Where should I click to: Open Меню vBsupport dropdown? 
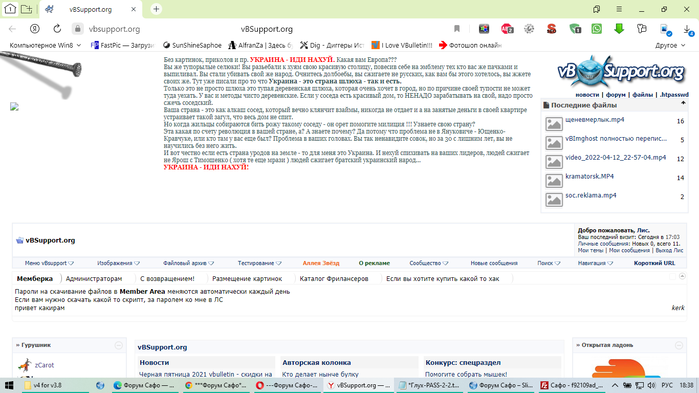[49, 263]
